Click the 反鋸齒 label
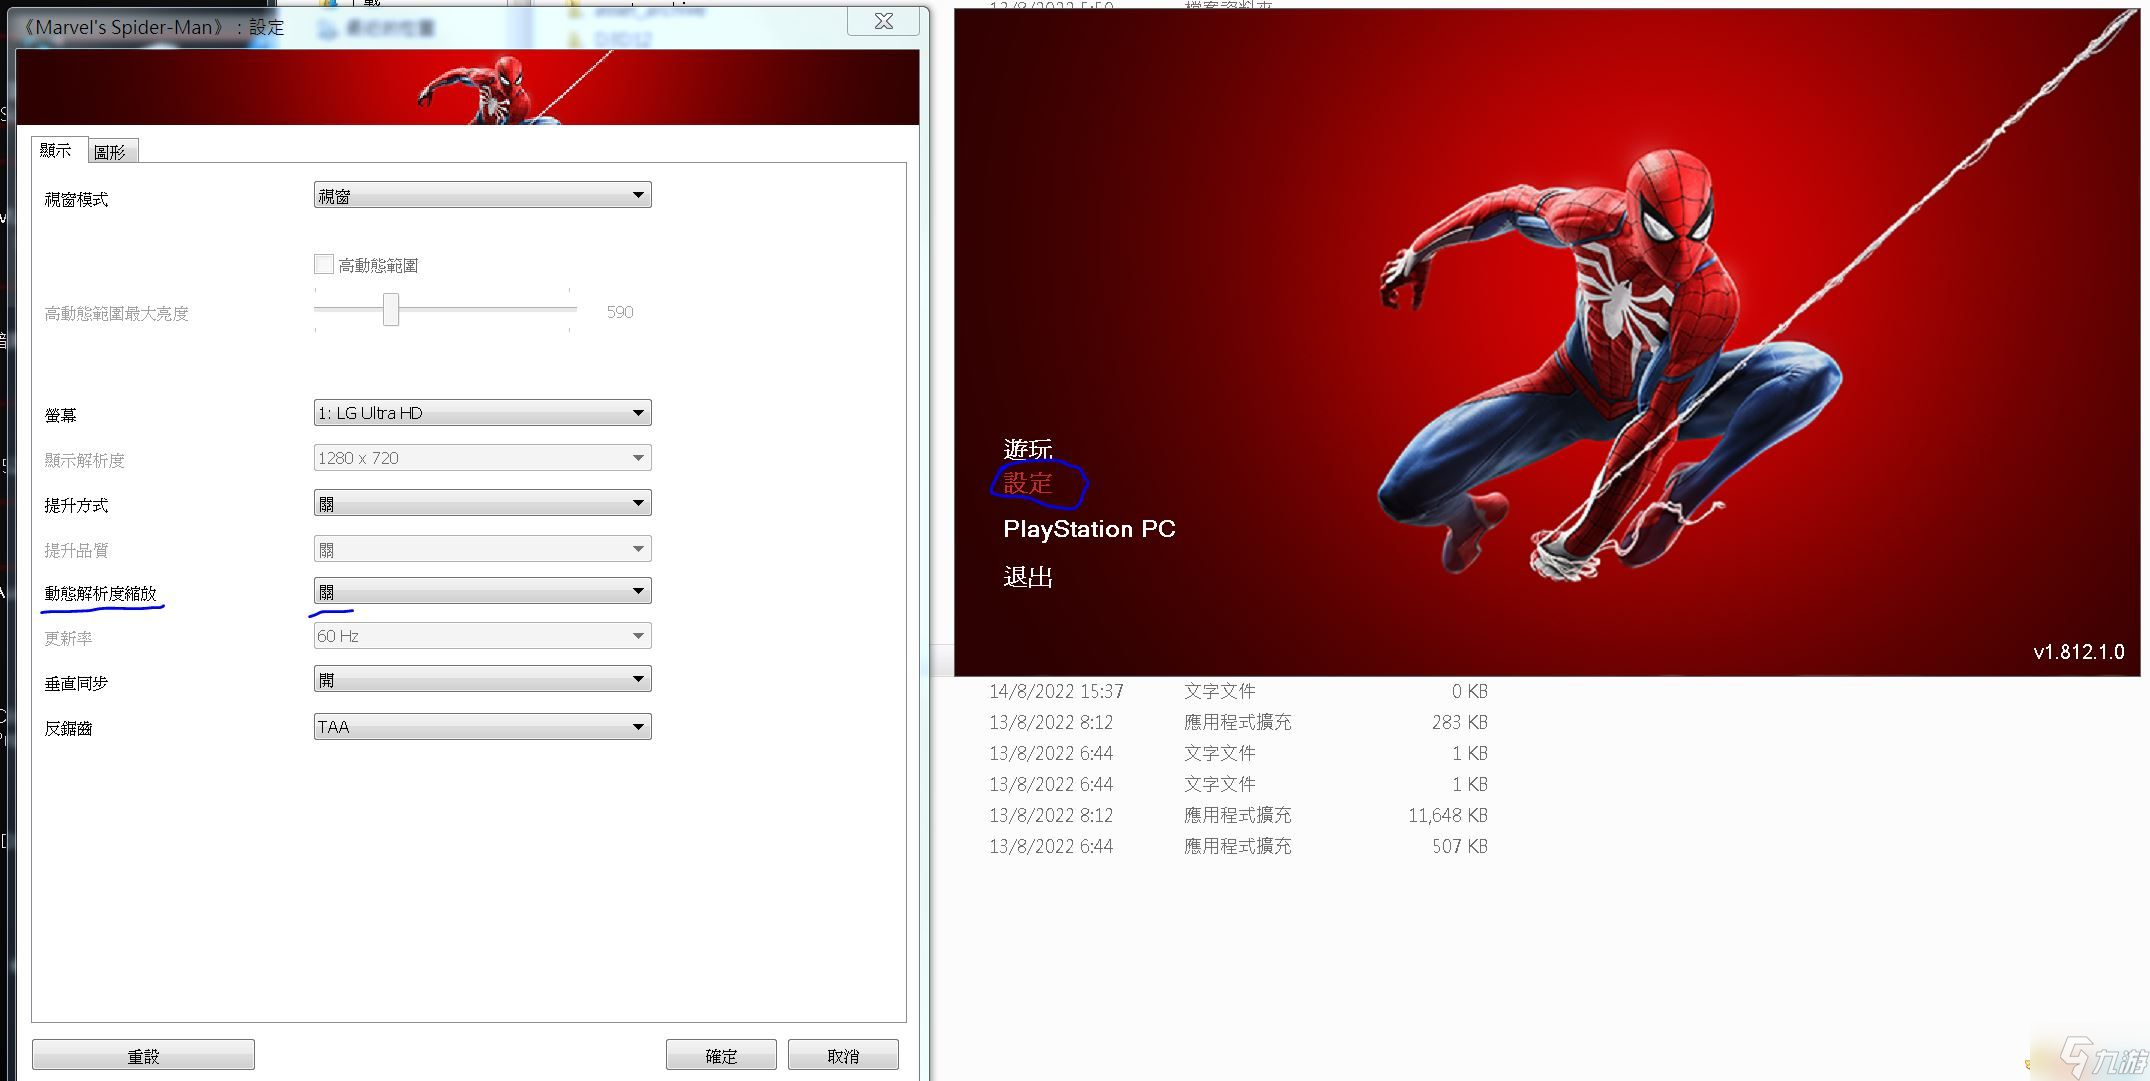 68,728
